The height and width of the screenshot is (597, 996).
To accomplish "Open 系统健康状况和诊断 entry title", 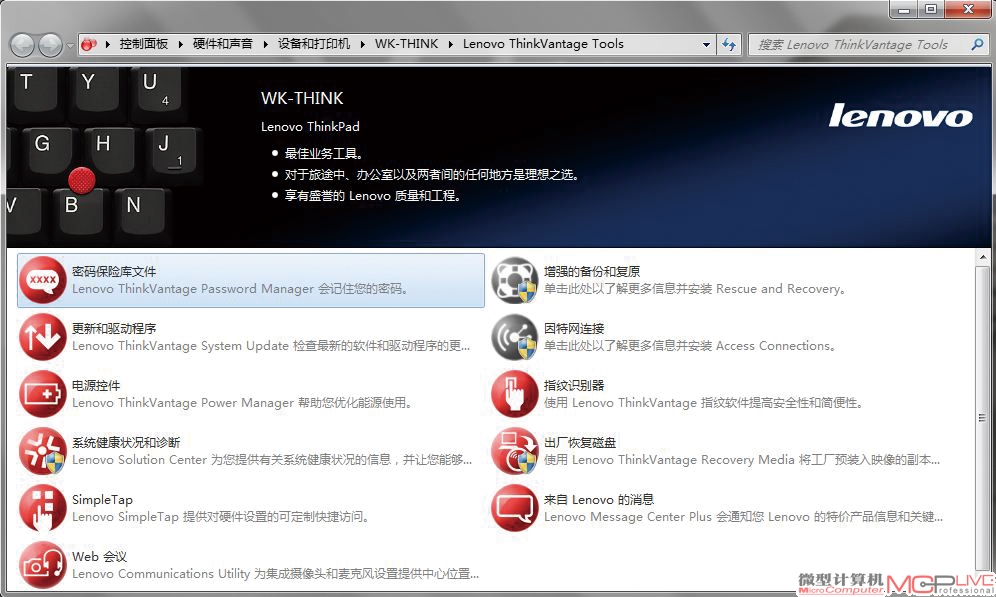I will pyautogui.click(x=126, y=443).
